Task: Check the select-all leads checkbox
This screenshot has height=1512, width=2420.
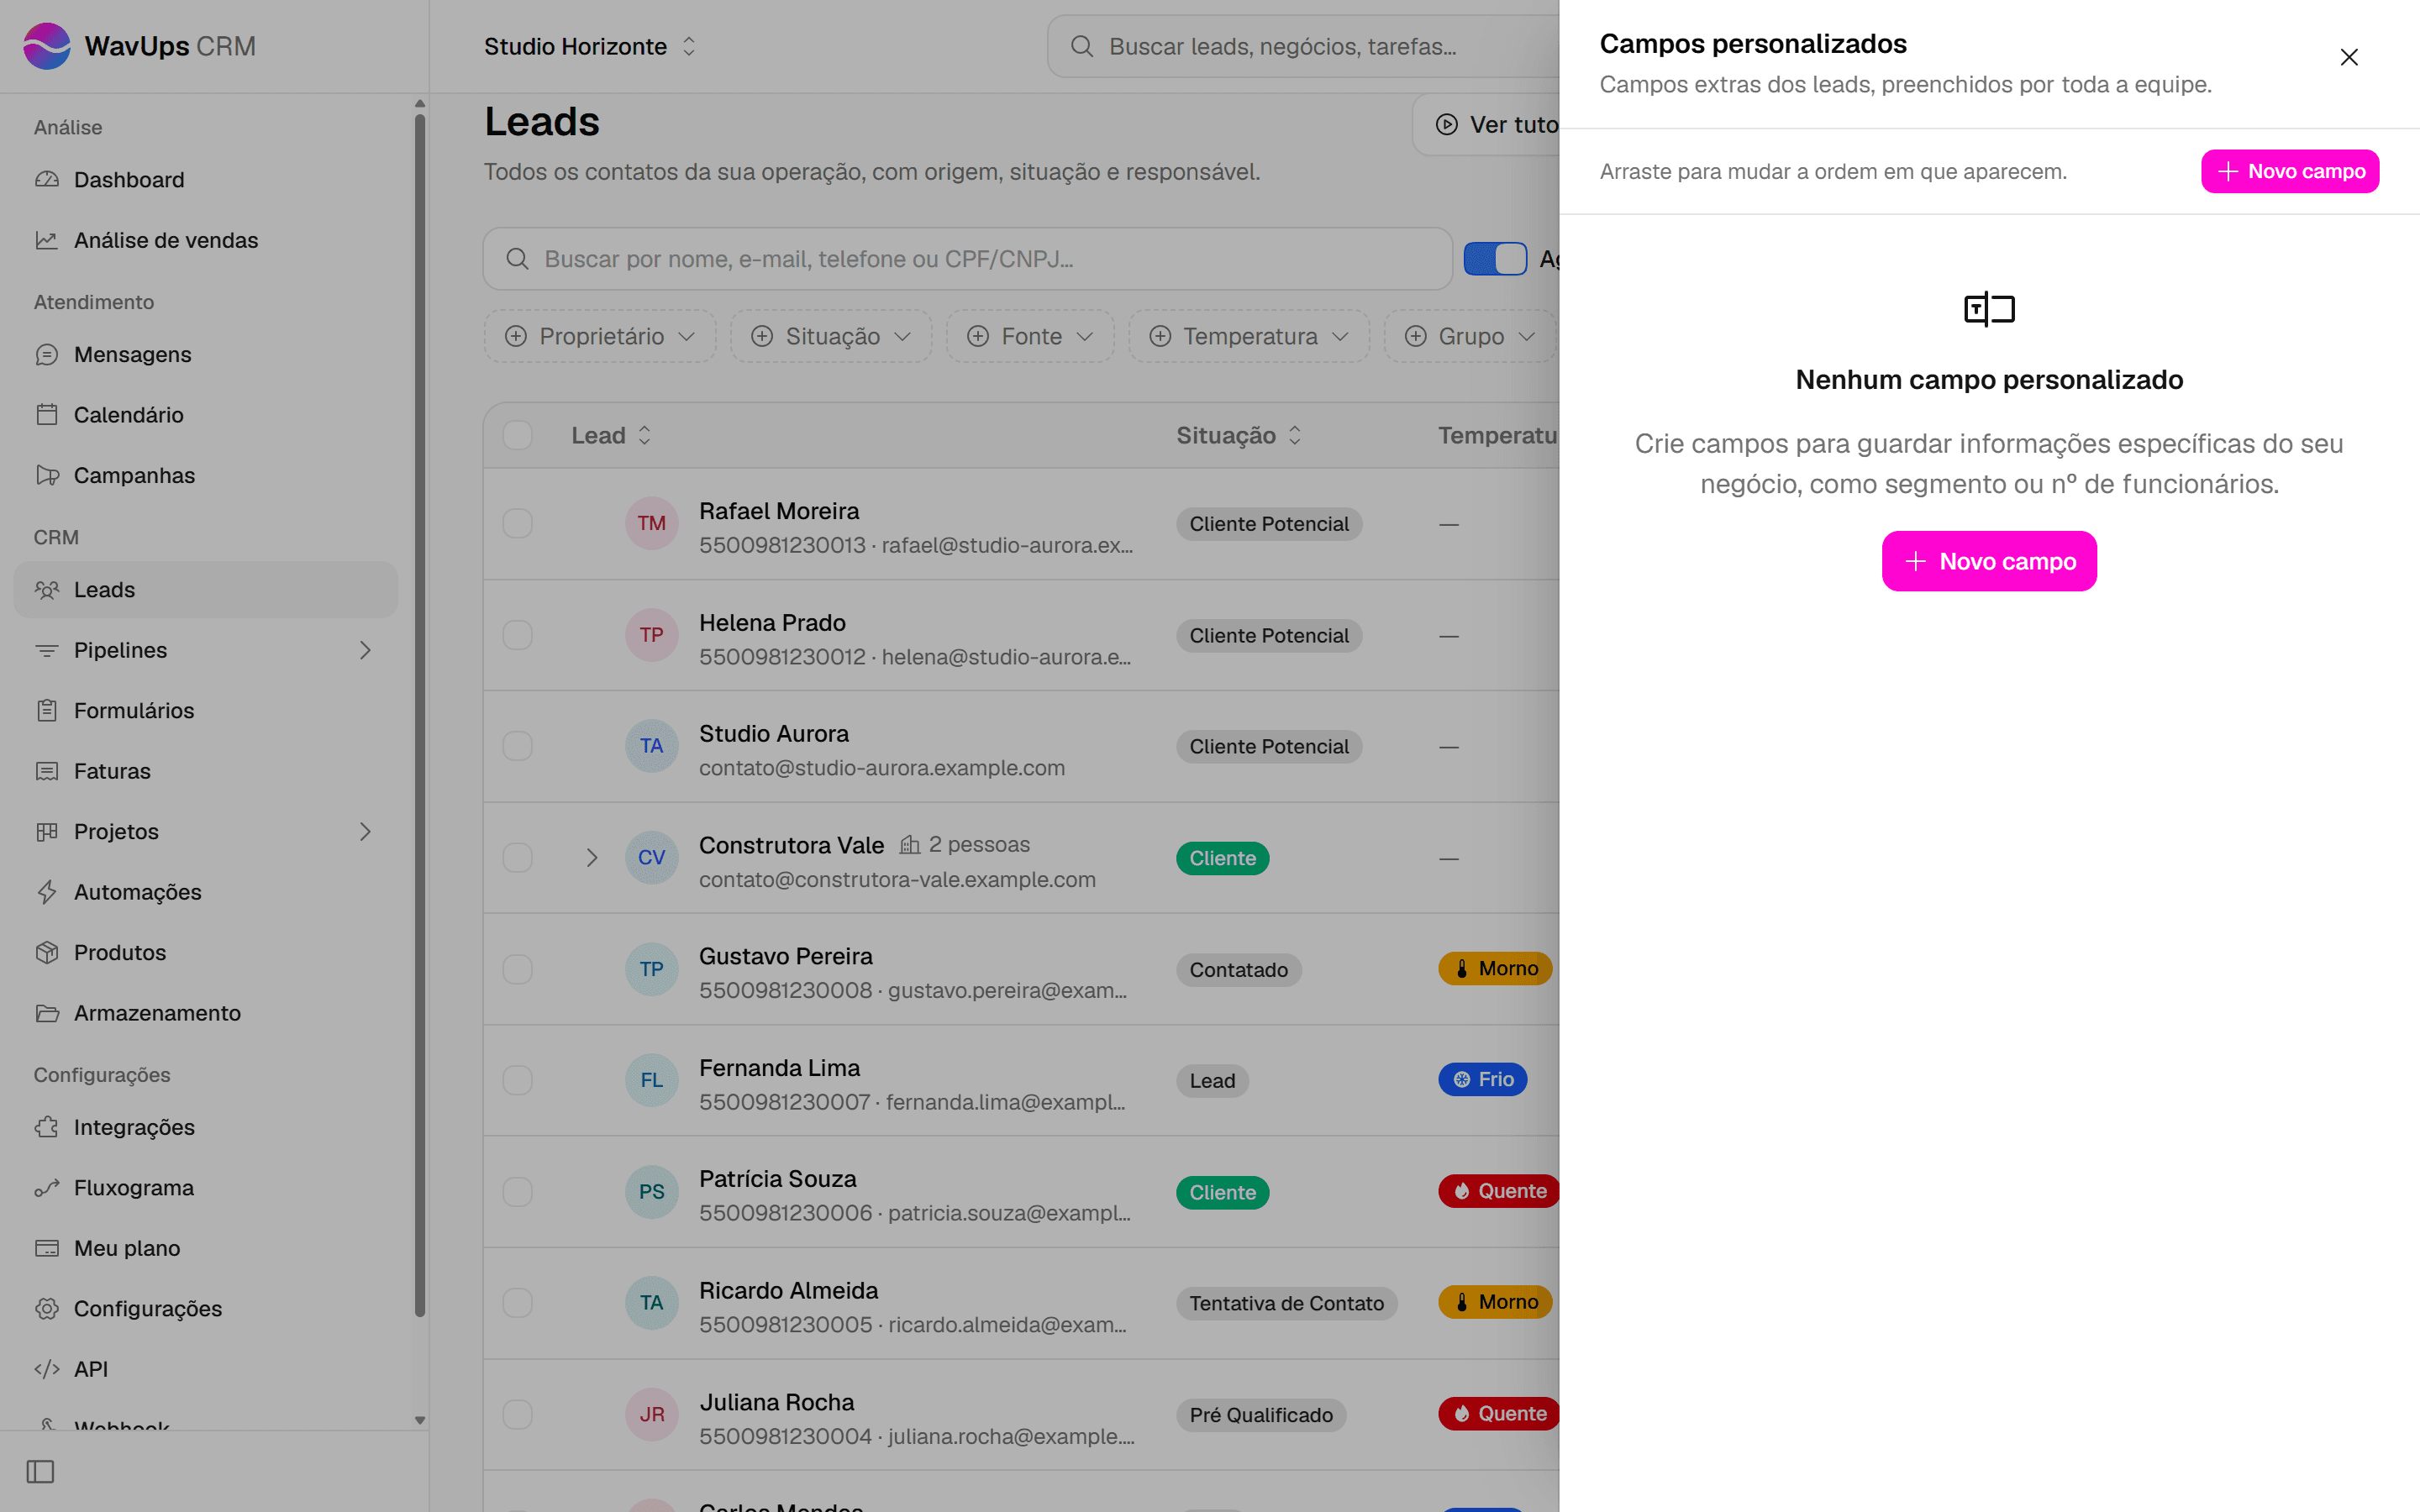Action: (x=517, y=435)
